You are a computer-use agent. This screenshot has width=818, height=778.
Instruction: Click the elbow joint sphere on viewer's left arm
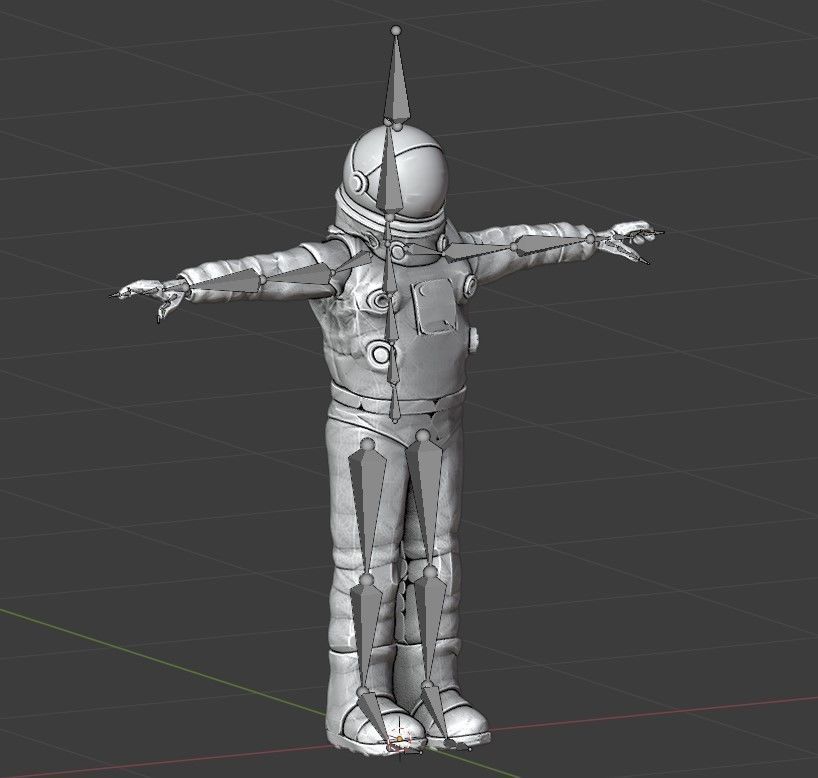click(x=262, y=280)
